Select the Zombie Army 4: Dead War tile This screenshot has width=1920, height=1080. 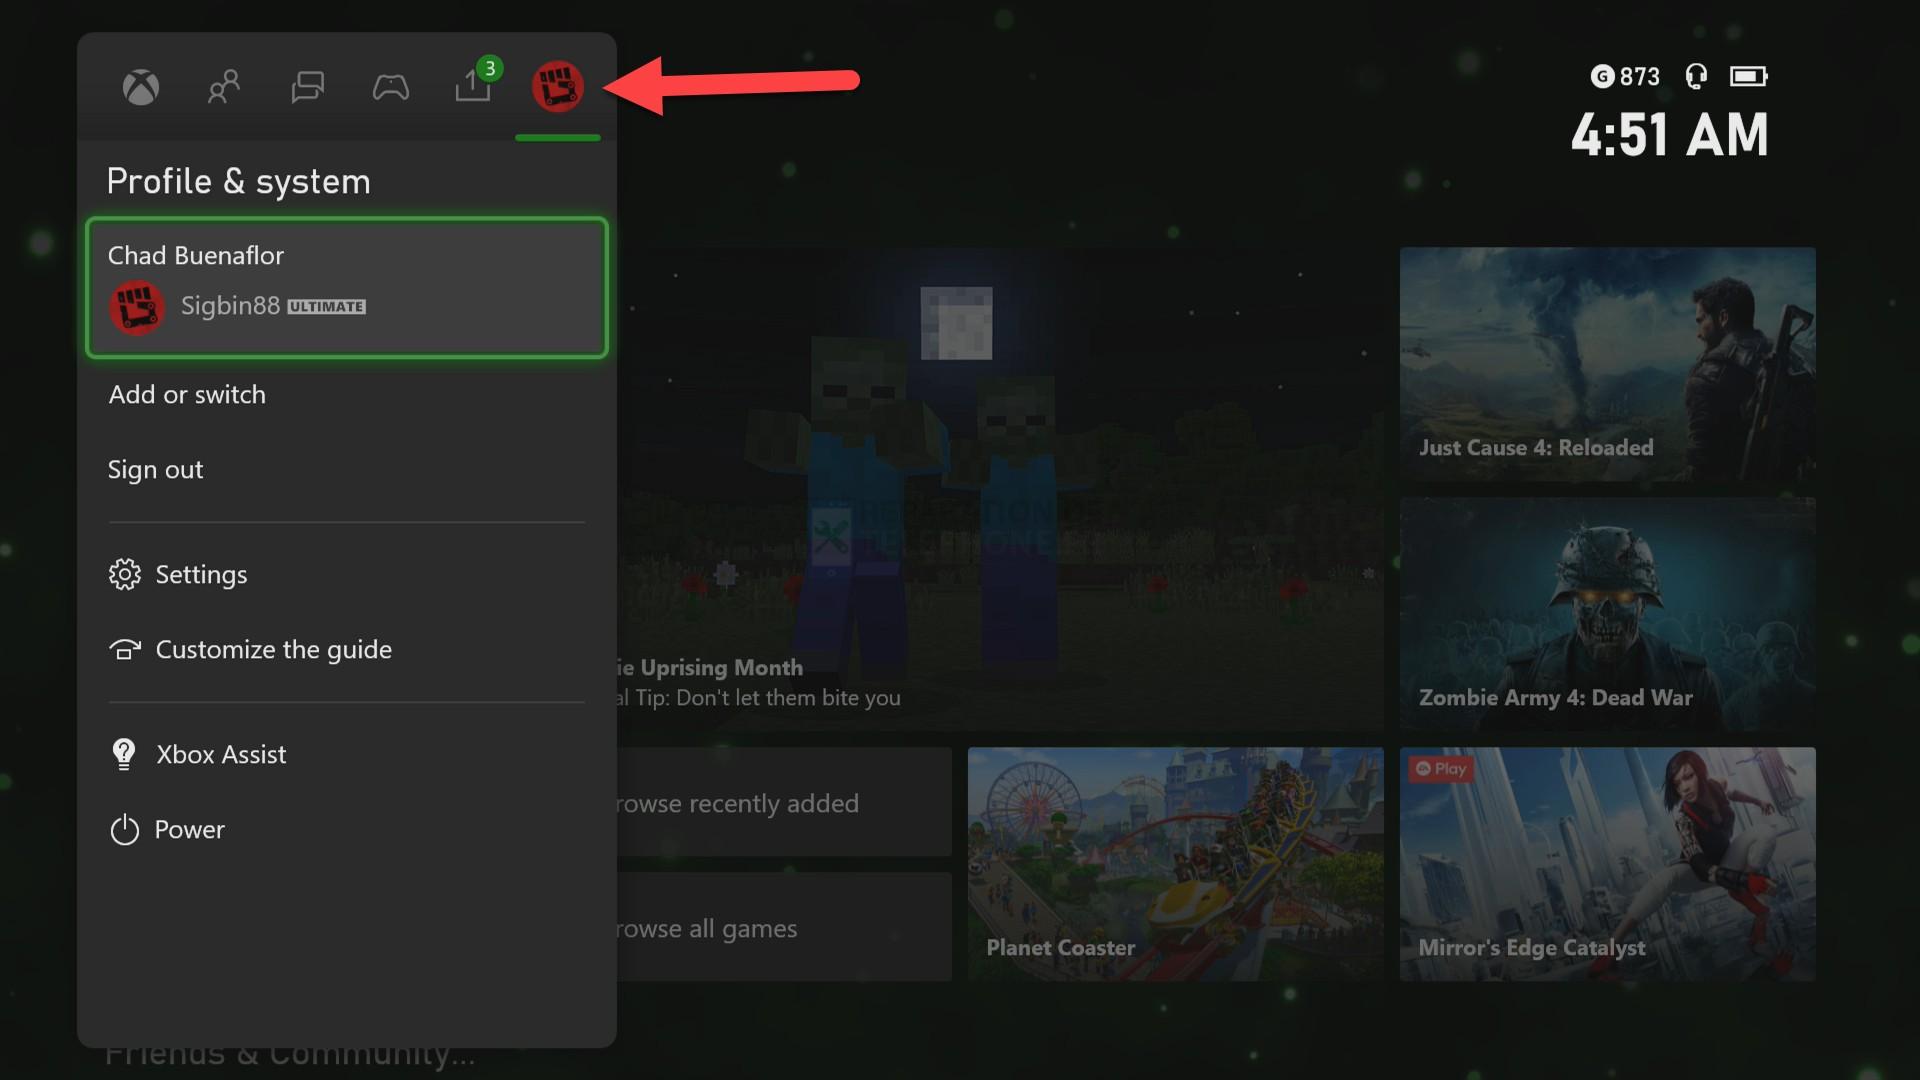pyautogui.click(x=1608, y=614)
